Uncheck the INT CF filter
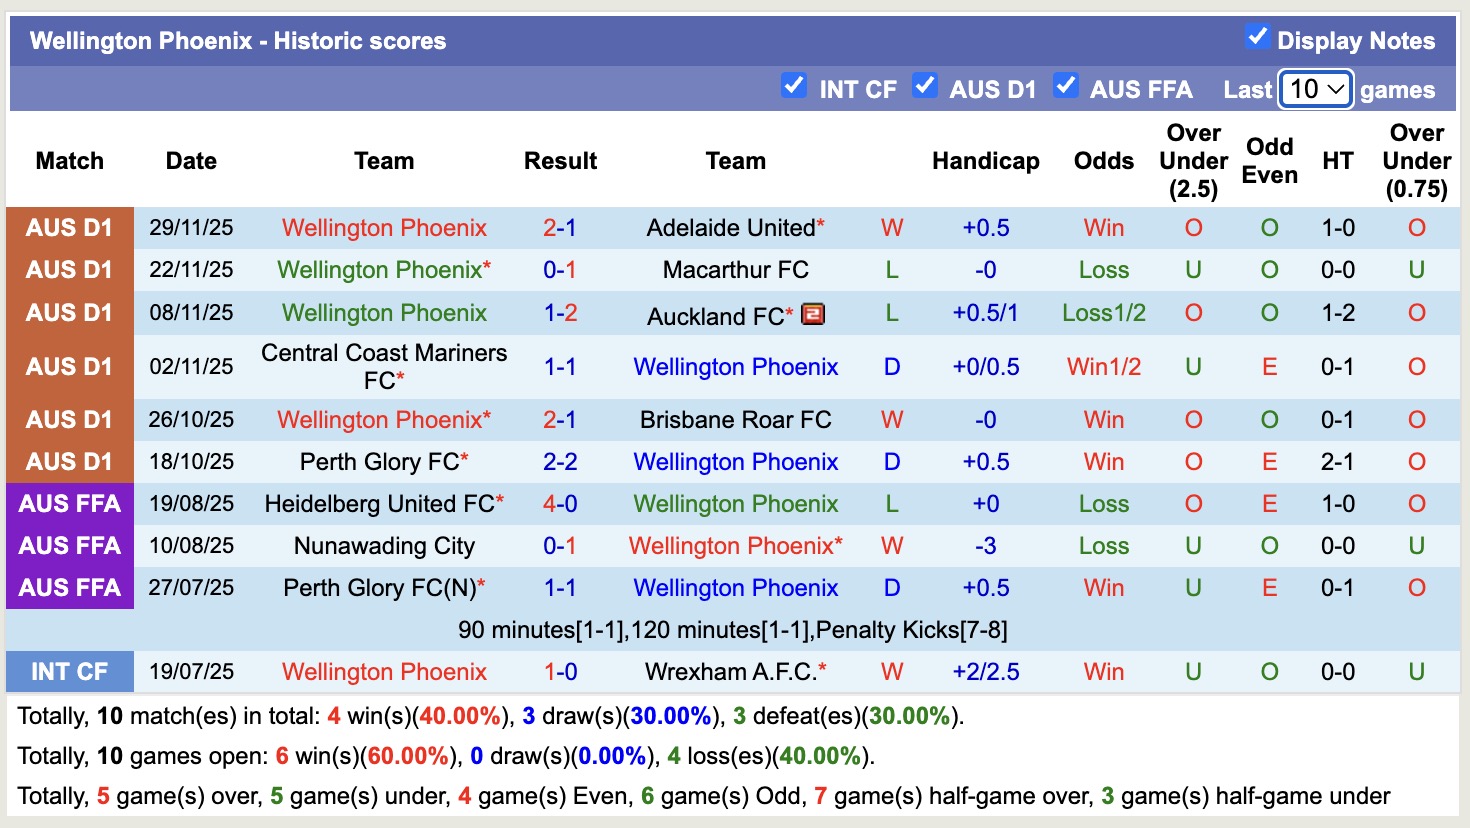This screenshot has height=828, width=1470. click(794, 86)
